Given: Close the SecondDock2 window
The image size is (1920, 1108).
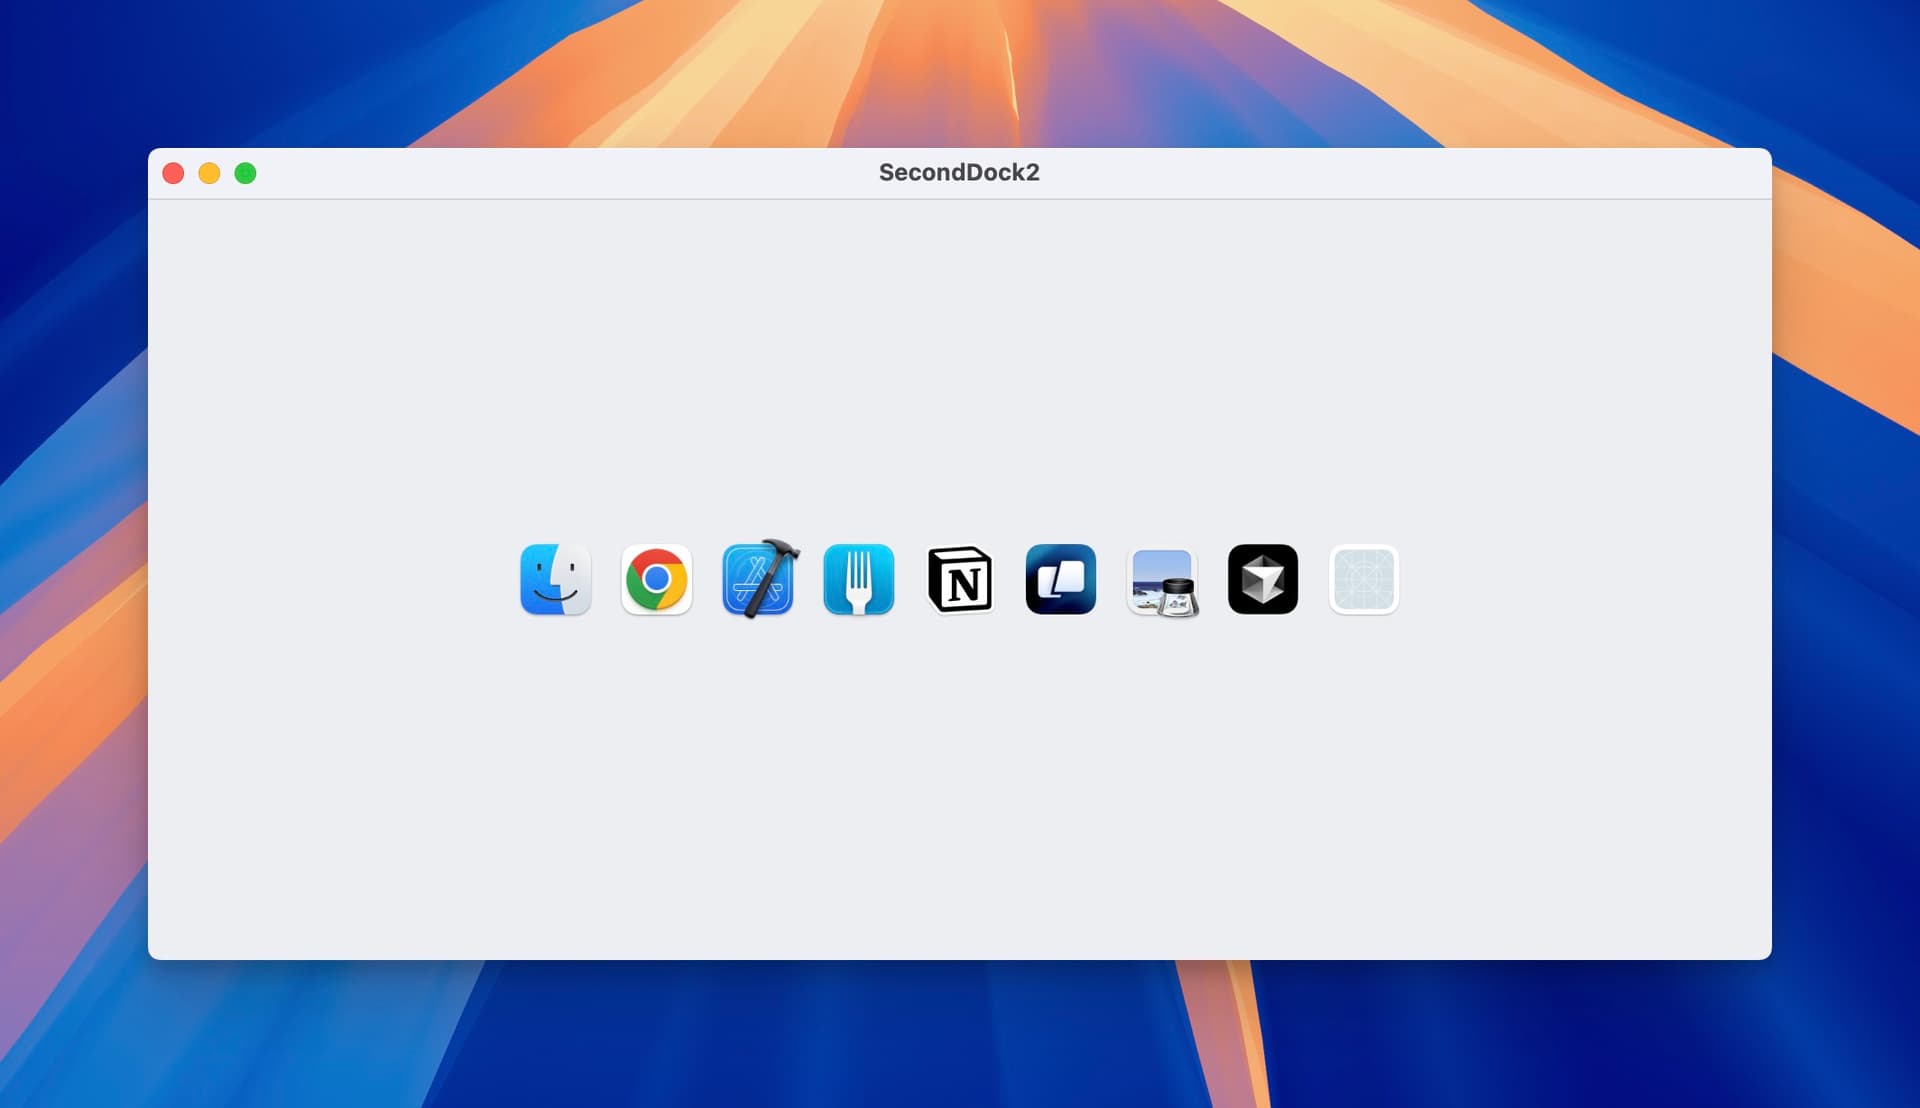Looking at the screenshot, I should [173, 173].
